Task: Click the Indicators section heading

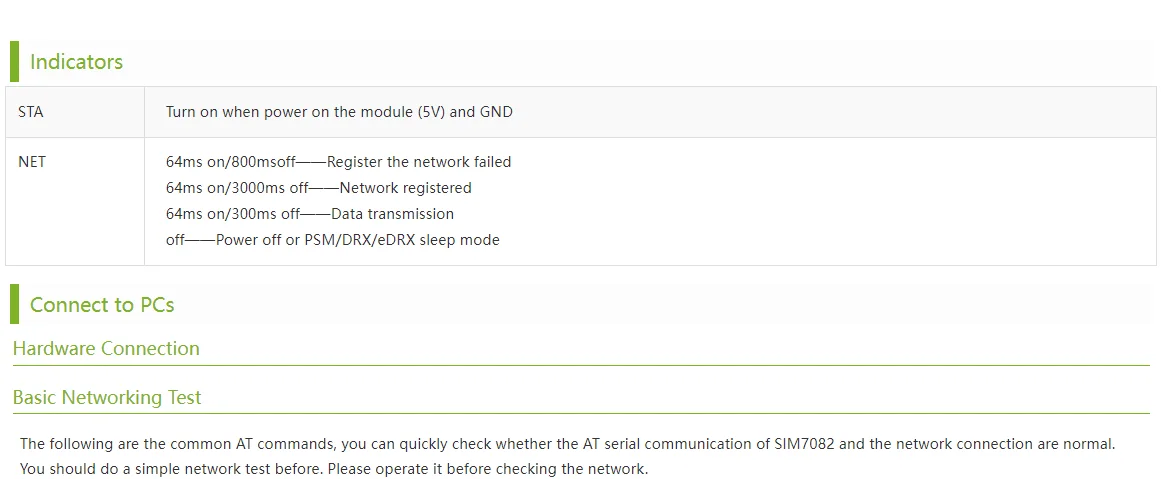Action: [76, 62]
